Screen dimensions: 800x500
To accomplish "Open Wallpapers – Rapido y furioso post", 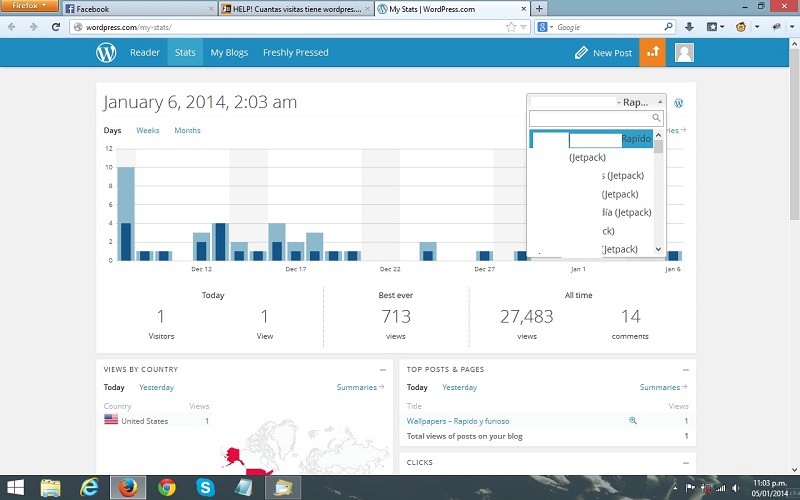I will tap(458, 421).
